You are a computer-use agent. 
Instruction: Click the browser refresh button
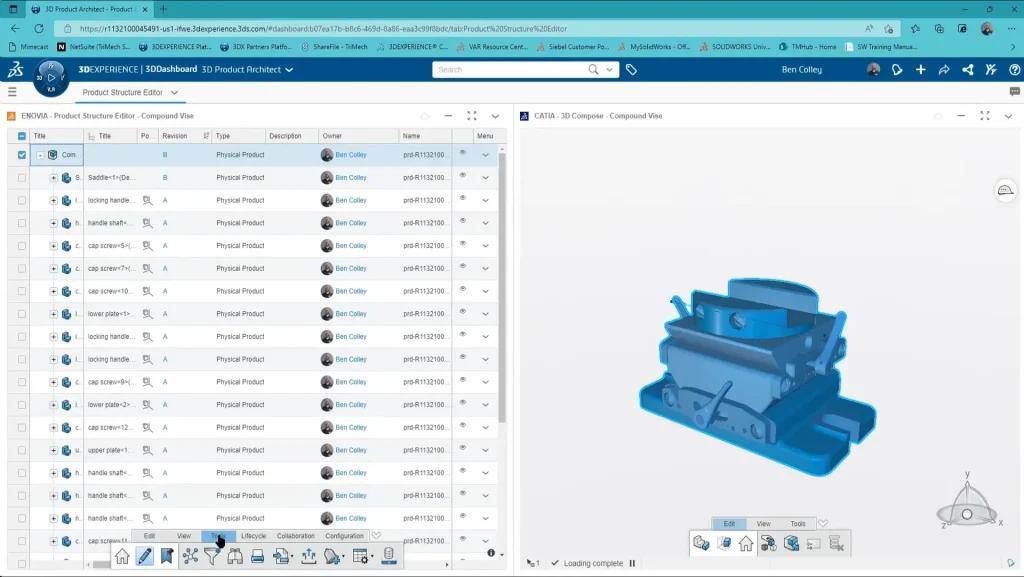39,29
